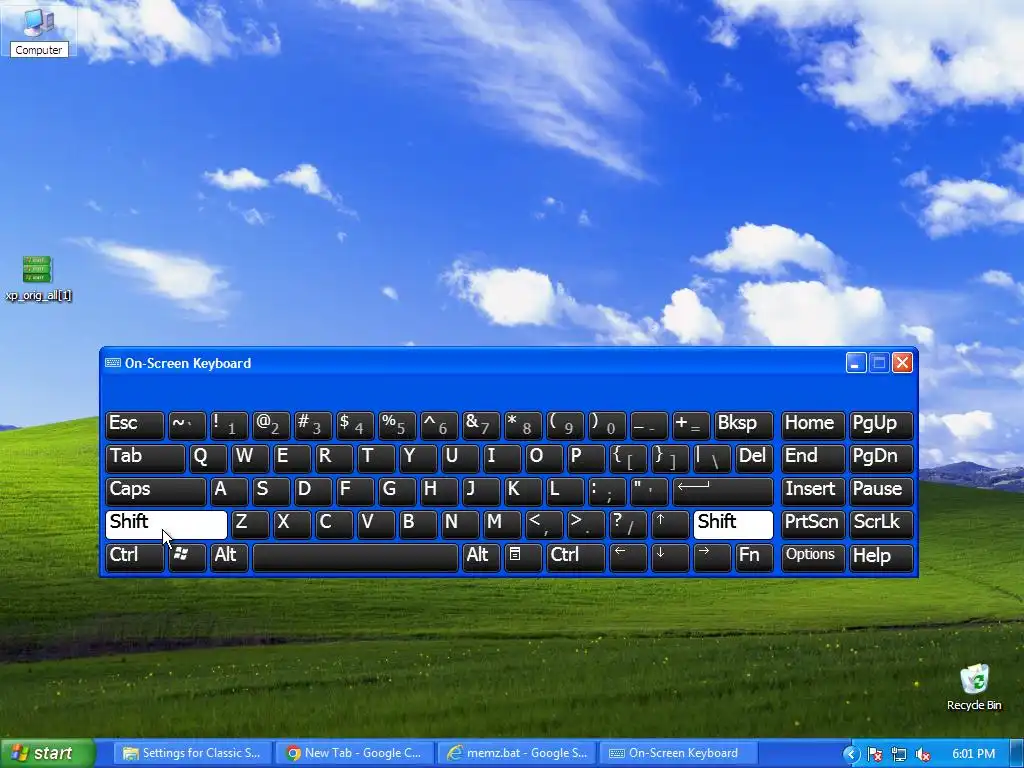Click the Del key

pyautogui.click(x=754, y=458)
